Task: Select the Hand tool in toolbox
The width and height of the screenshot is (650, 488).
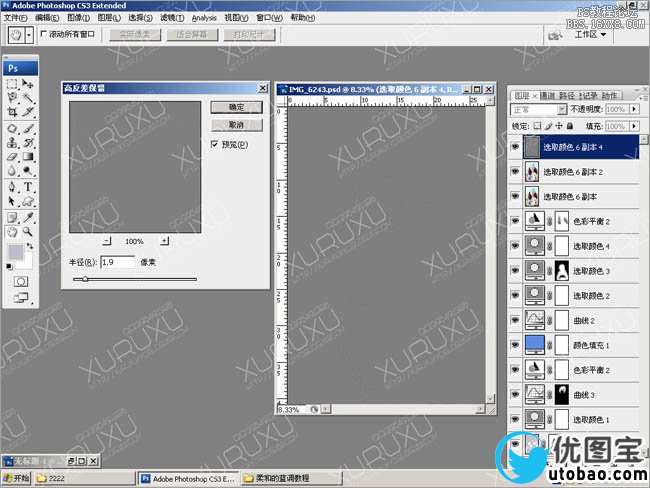Action: [x=12, y=231]
